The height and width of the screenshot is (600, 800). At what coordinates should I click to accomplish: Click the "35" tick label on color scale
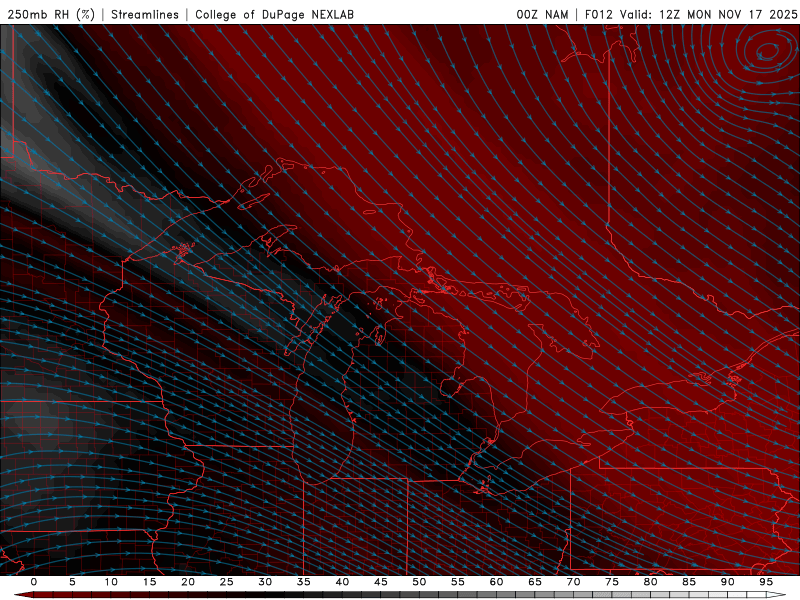tap(304, 582)
